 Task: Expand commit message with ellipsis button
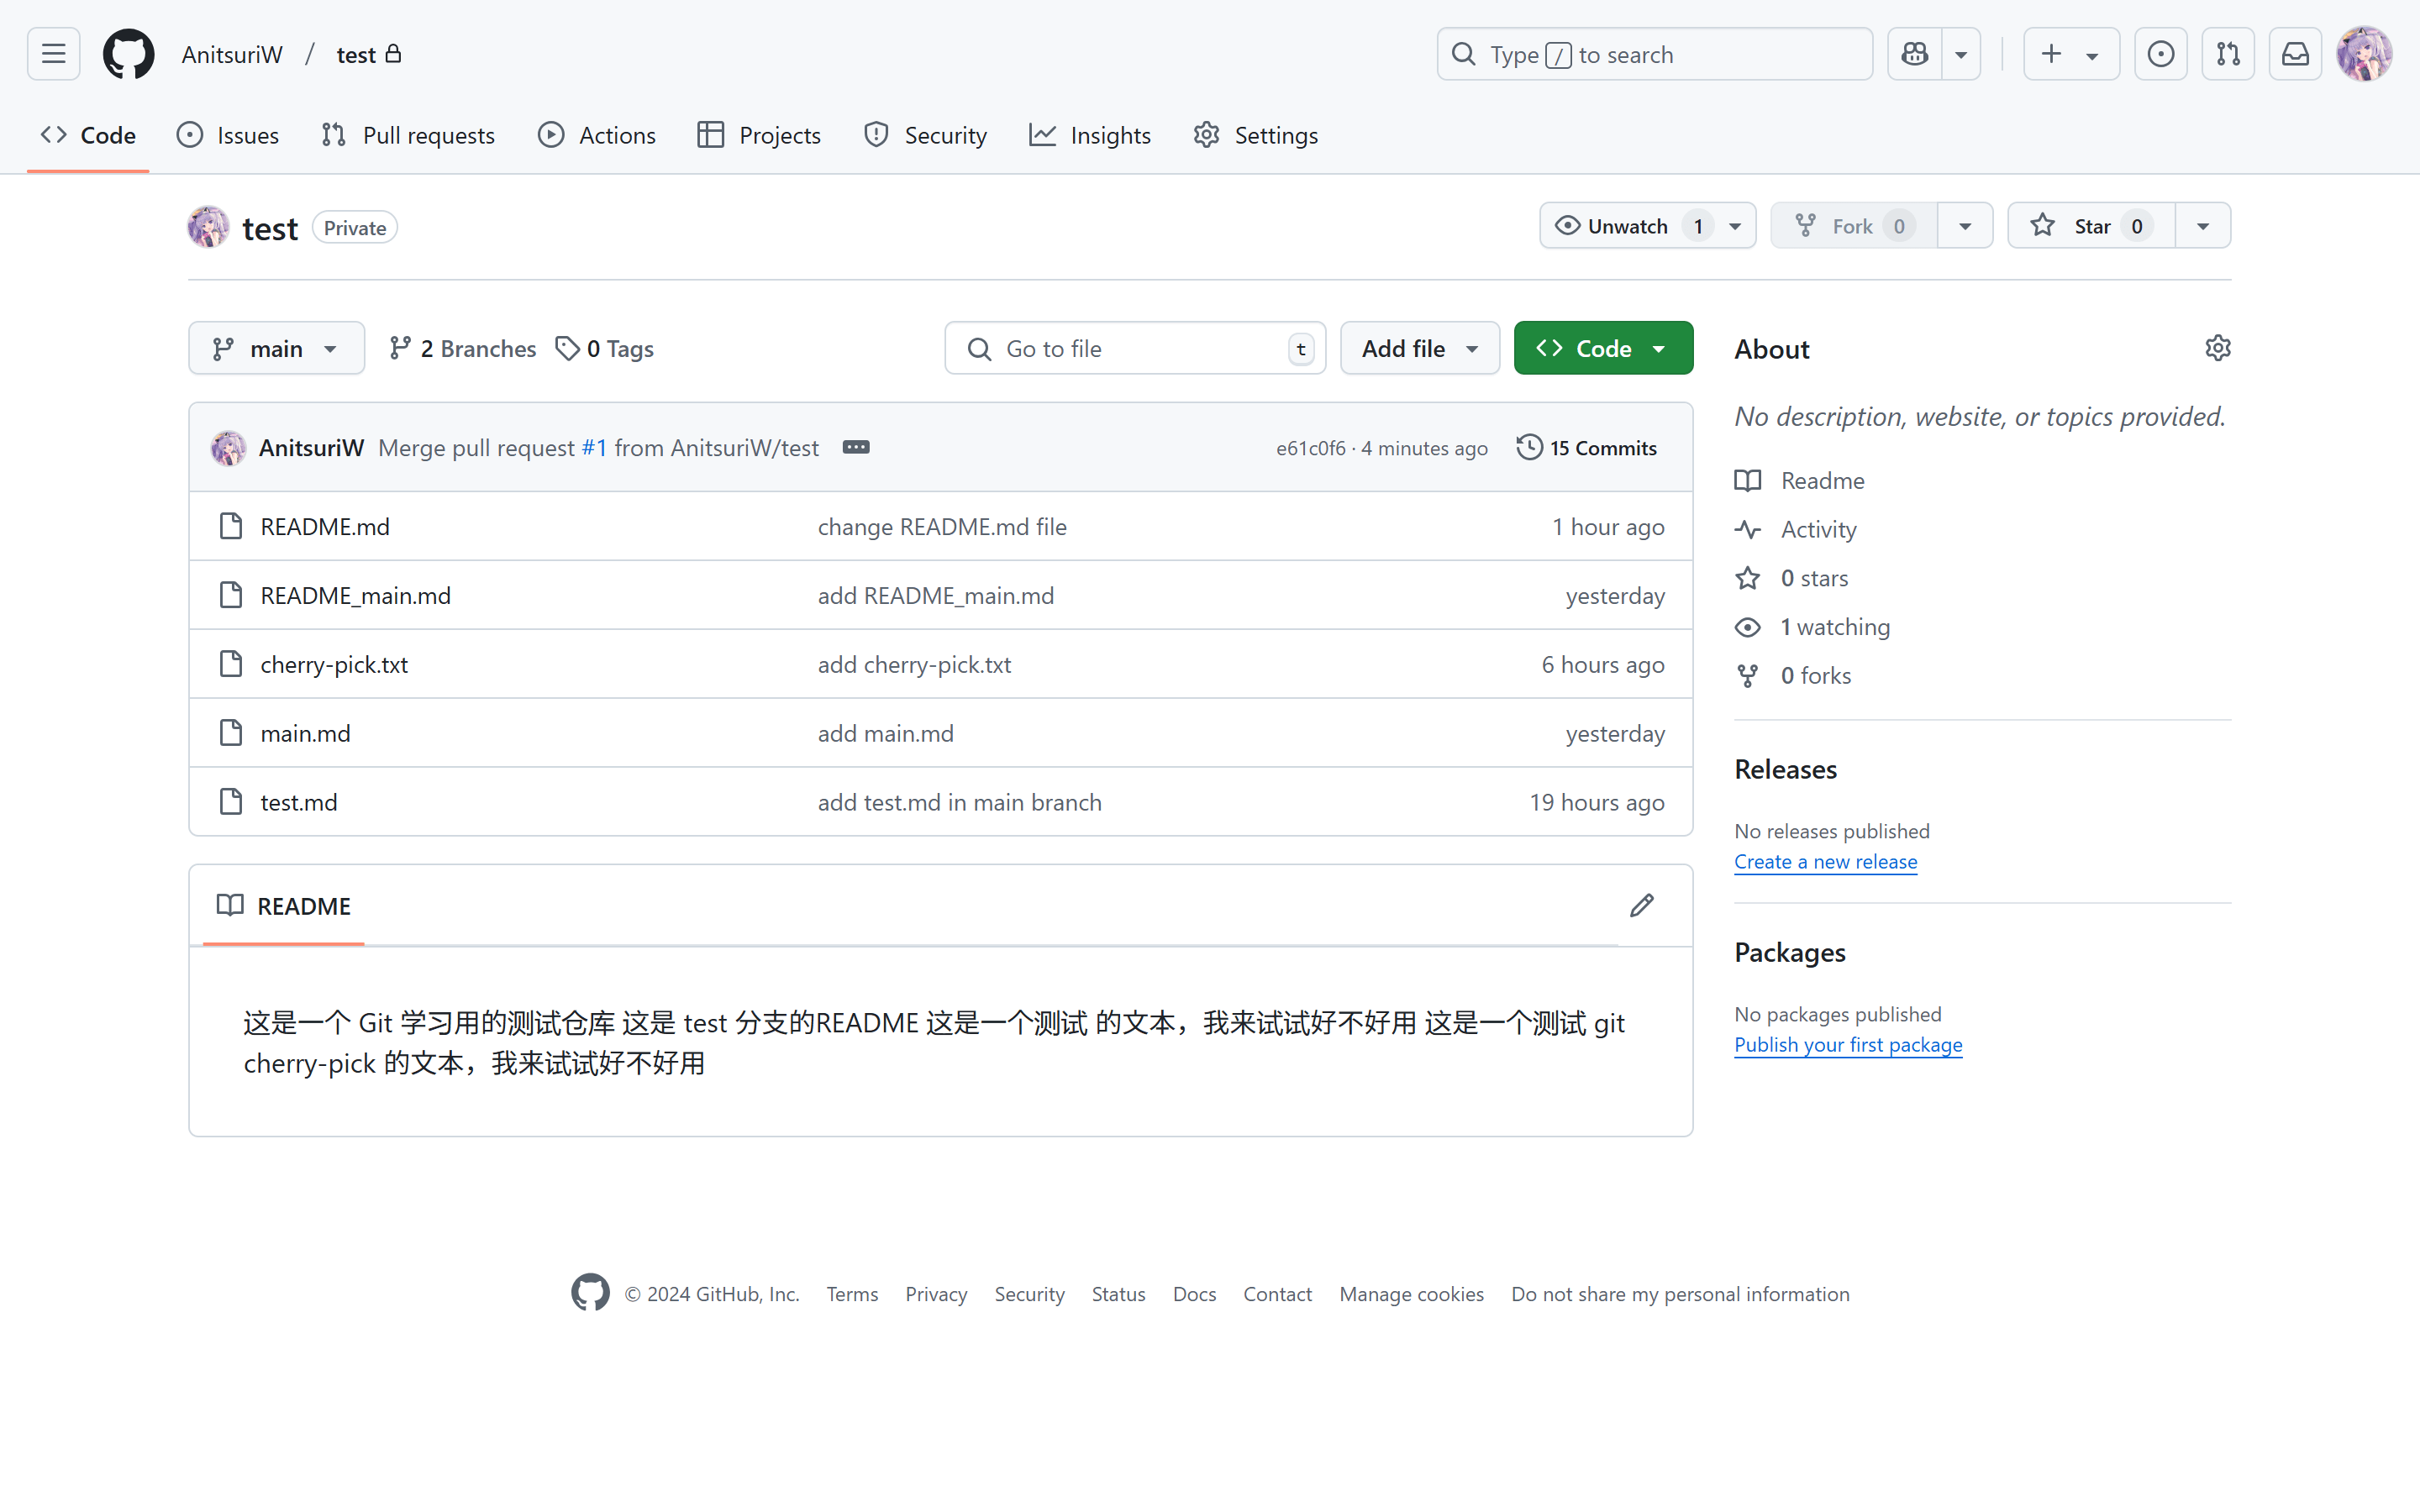click(856, 447)
